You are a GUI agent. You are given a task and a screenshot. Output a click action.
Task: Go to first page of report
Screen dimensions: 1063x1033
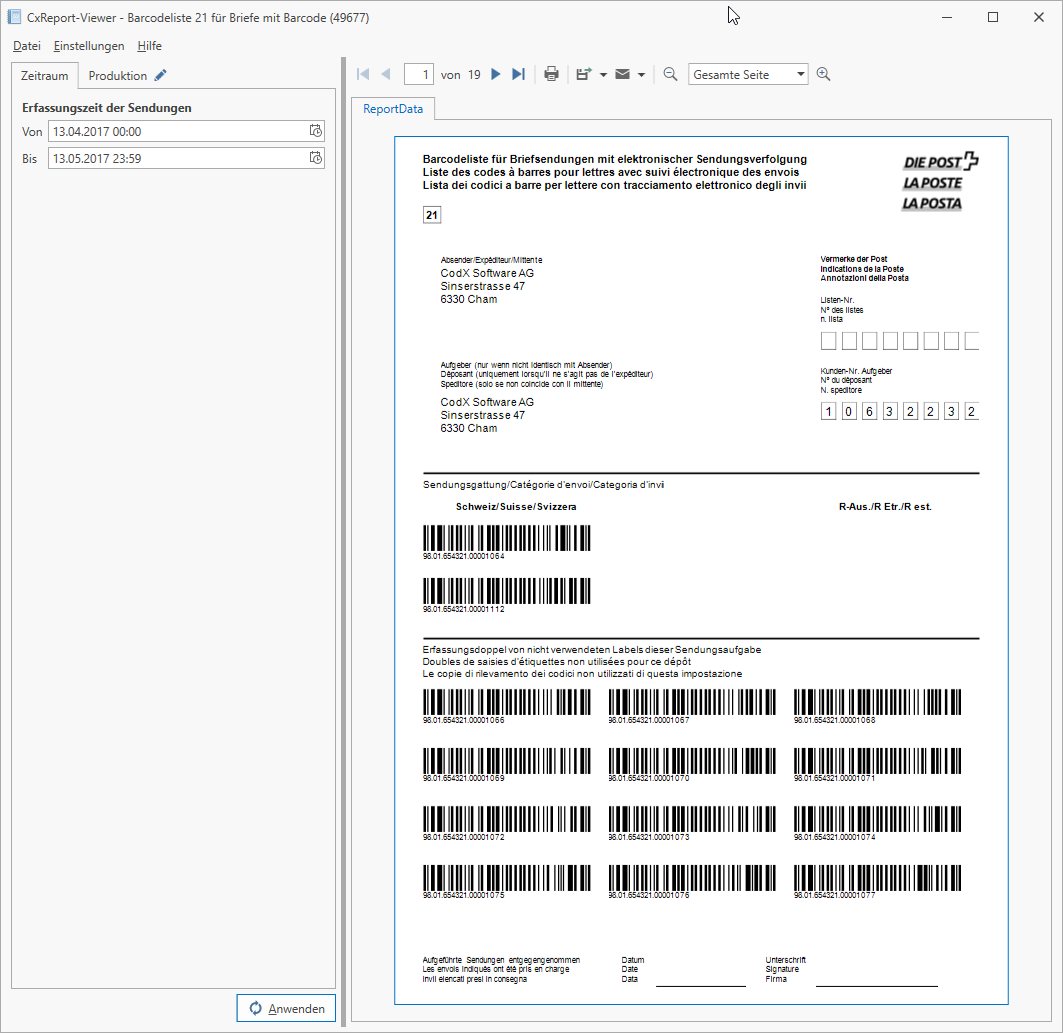click(x=363, y=75)
